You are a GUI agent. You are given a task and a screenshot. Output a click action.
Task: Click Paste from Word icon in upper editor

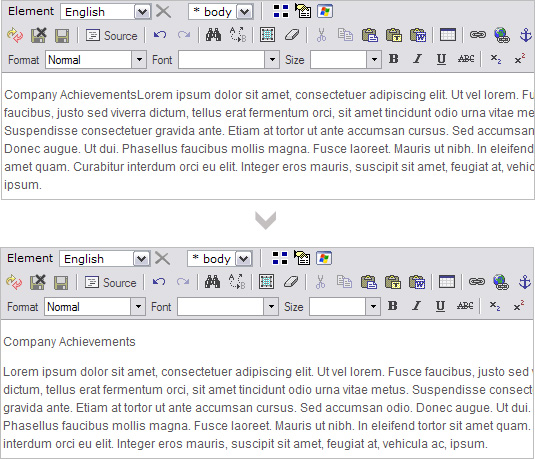[418, 35]
